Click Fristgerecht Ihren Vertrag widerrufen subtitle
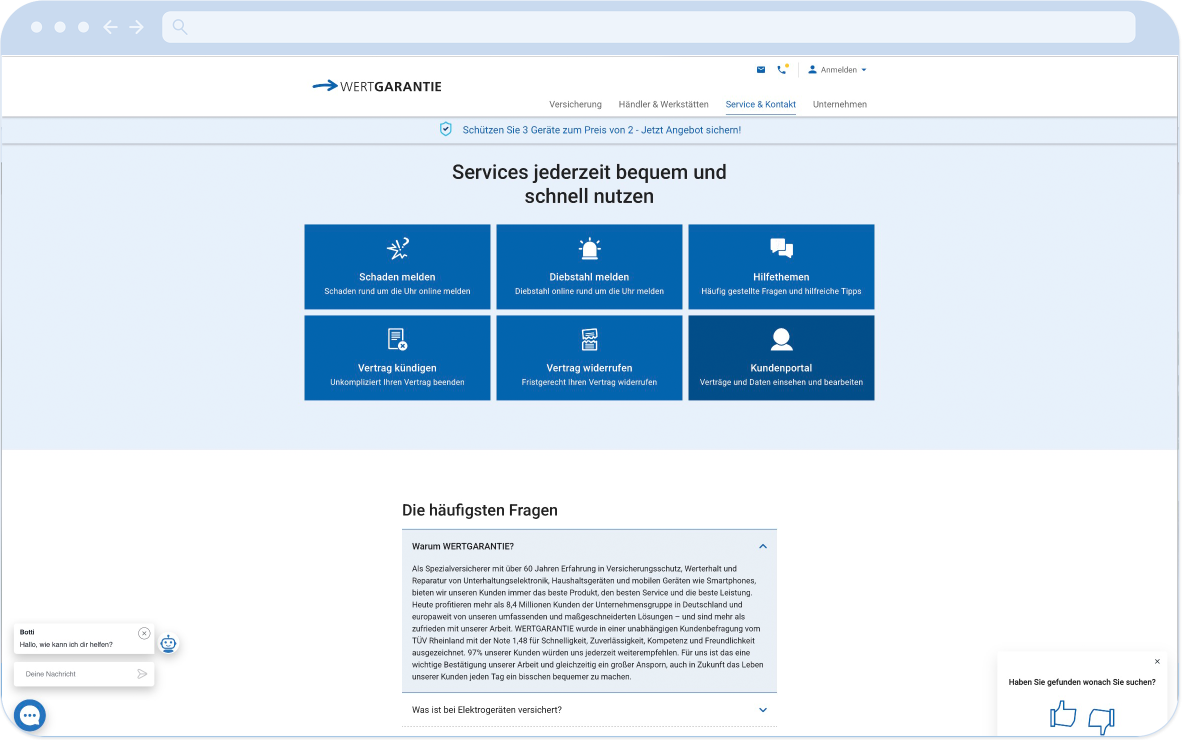This screenshot has height=740, width=1184. pyautogui.click(x=589, y=382)
